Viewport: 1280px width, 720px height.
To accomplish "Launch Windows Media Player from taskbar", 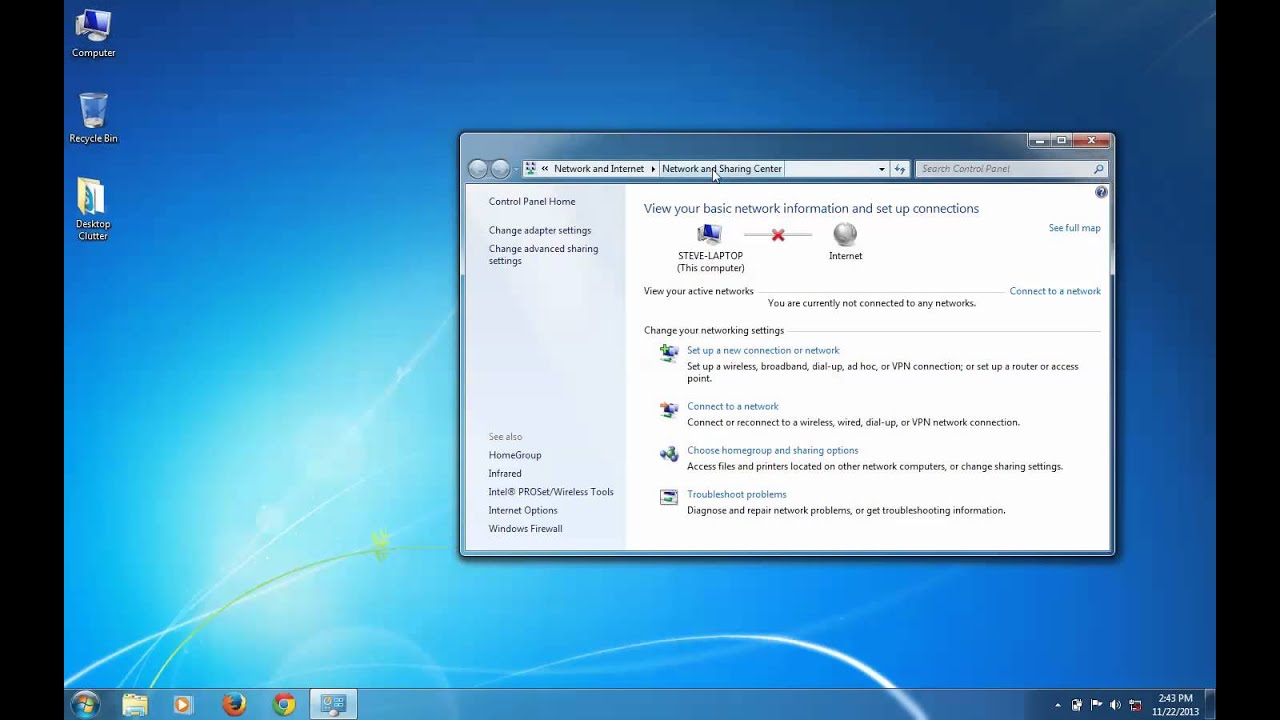I will [183, 705].
